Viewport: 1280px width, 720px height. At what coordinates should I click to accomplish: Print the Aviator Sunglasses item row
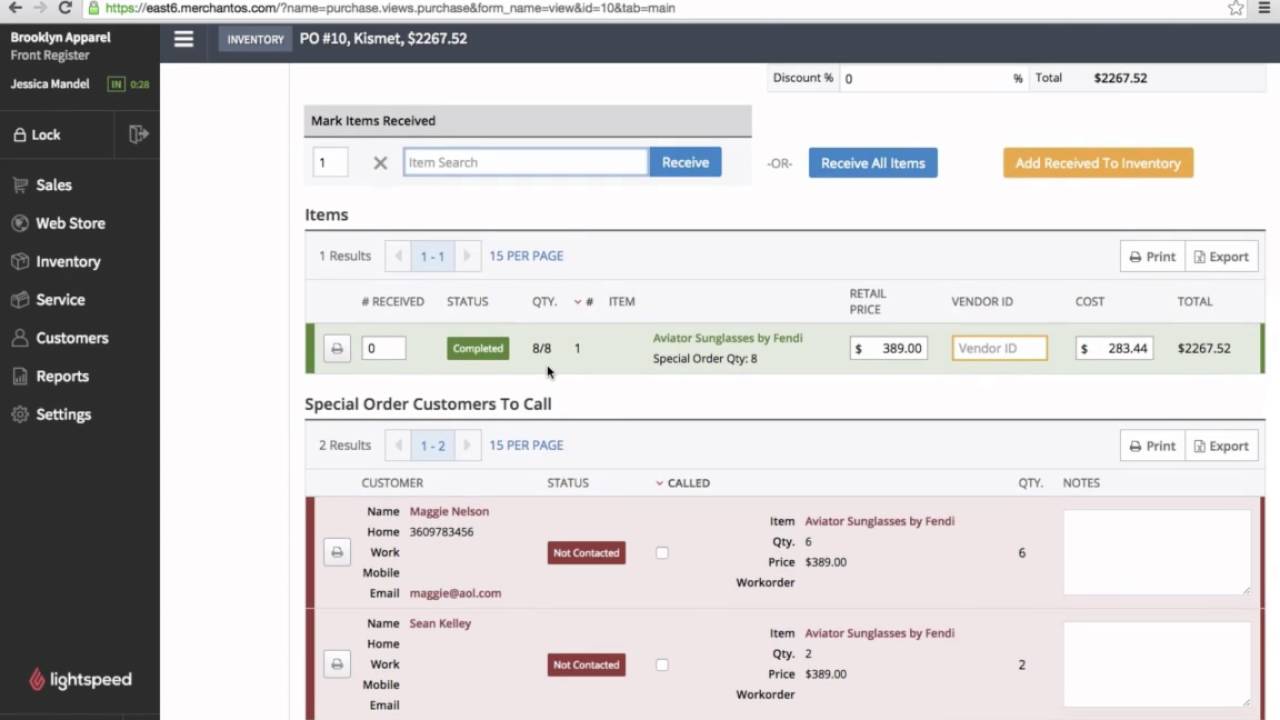pyautogui.click(x=337, y=348)
